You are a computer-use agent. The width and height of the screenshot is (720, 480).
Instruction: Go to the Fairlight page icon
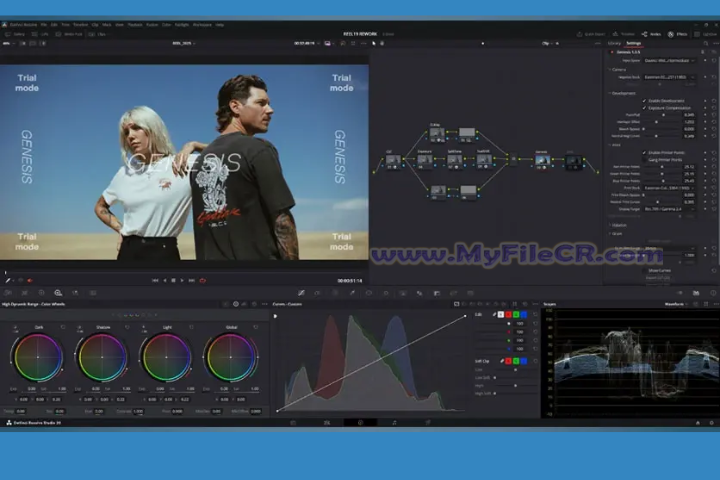394,423
